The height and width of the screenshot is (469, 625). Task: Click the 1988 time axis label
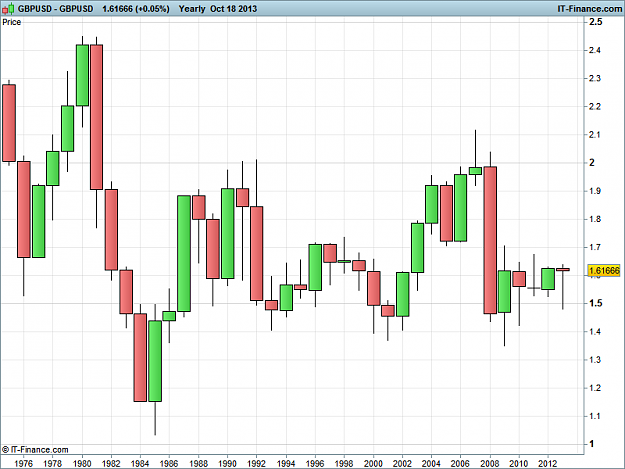(199, 463)
